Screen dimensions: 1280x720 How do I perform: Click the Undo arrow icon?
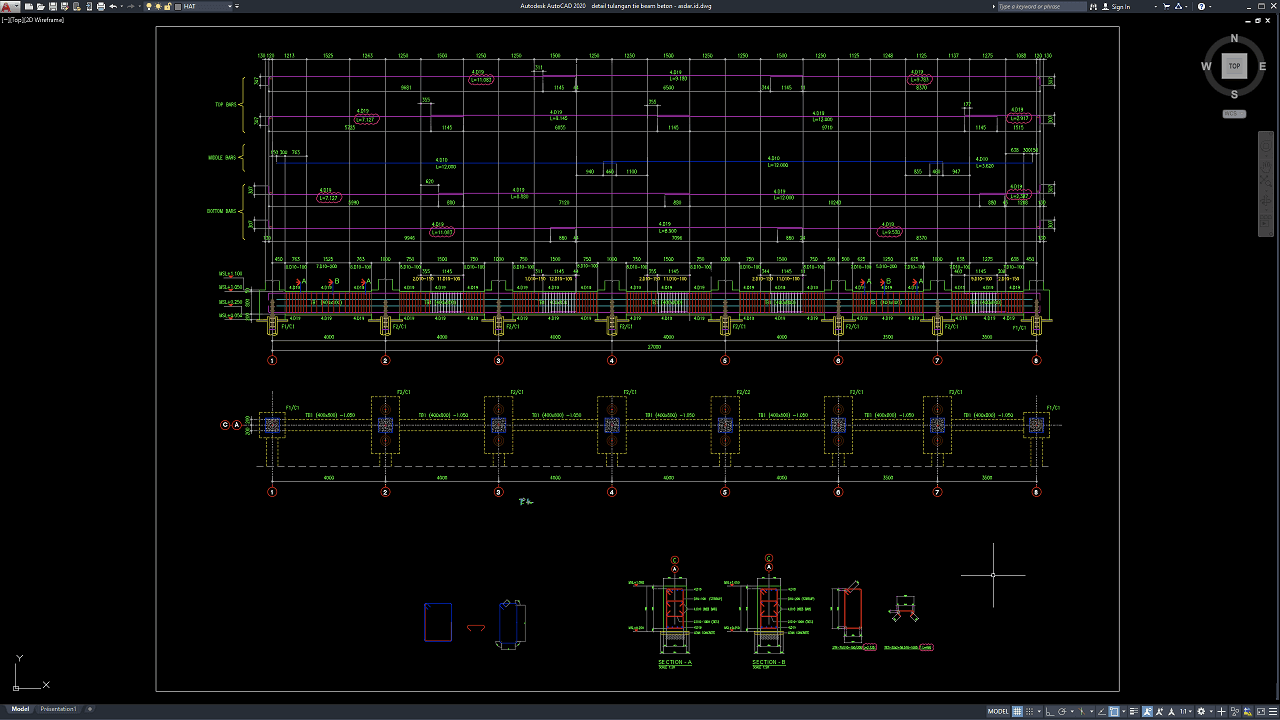113,6
